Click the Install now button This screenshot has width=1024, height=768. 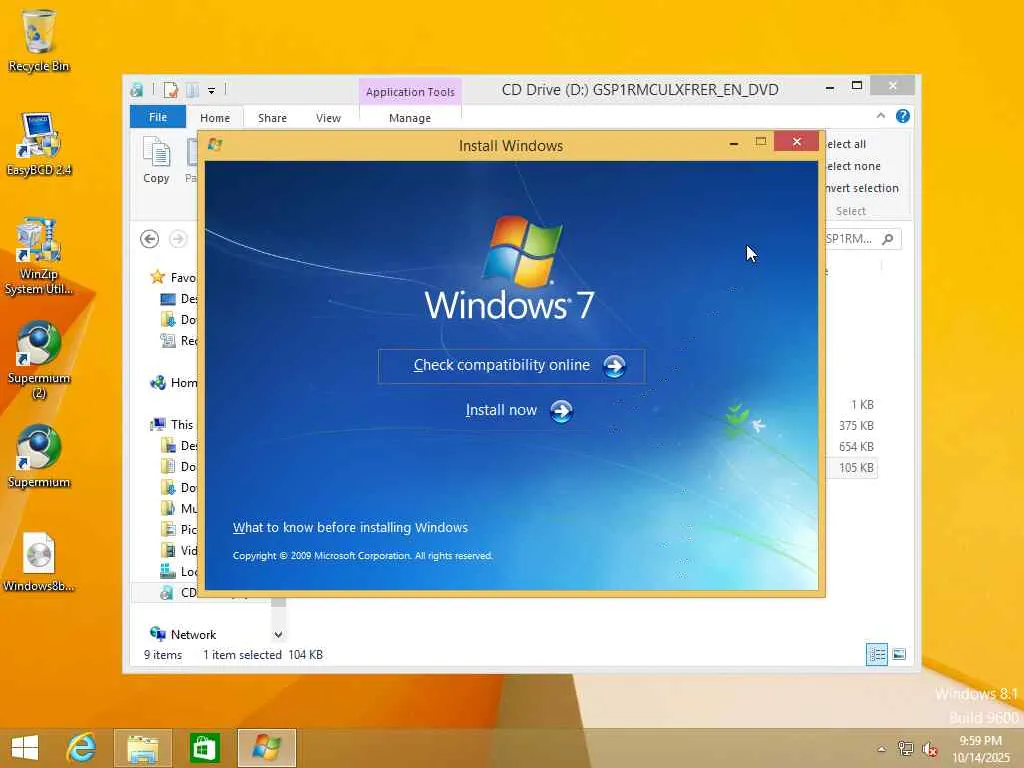point(519,411)
